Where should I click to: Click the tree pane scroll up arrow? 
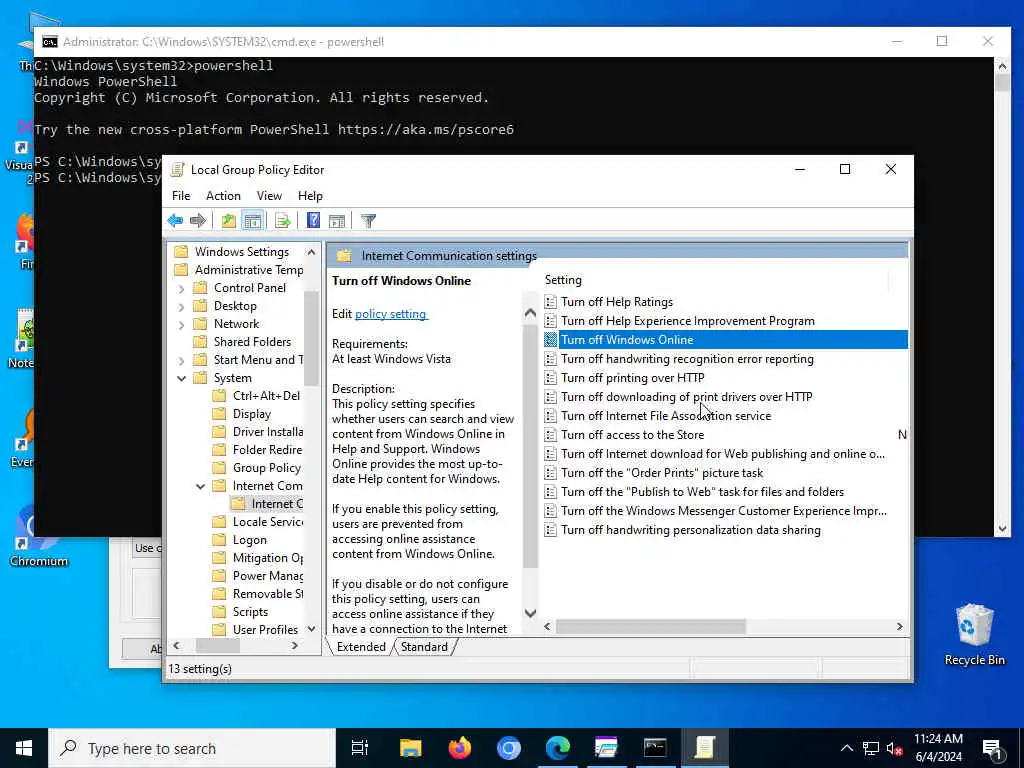tap(312, 252)
